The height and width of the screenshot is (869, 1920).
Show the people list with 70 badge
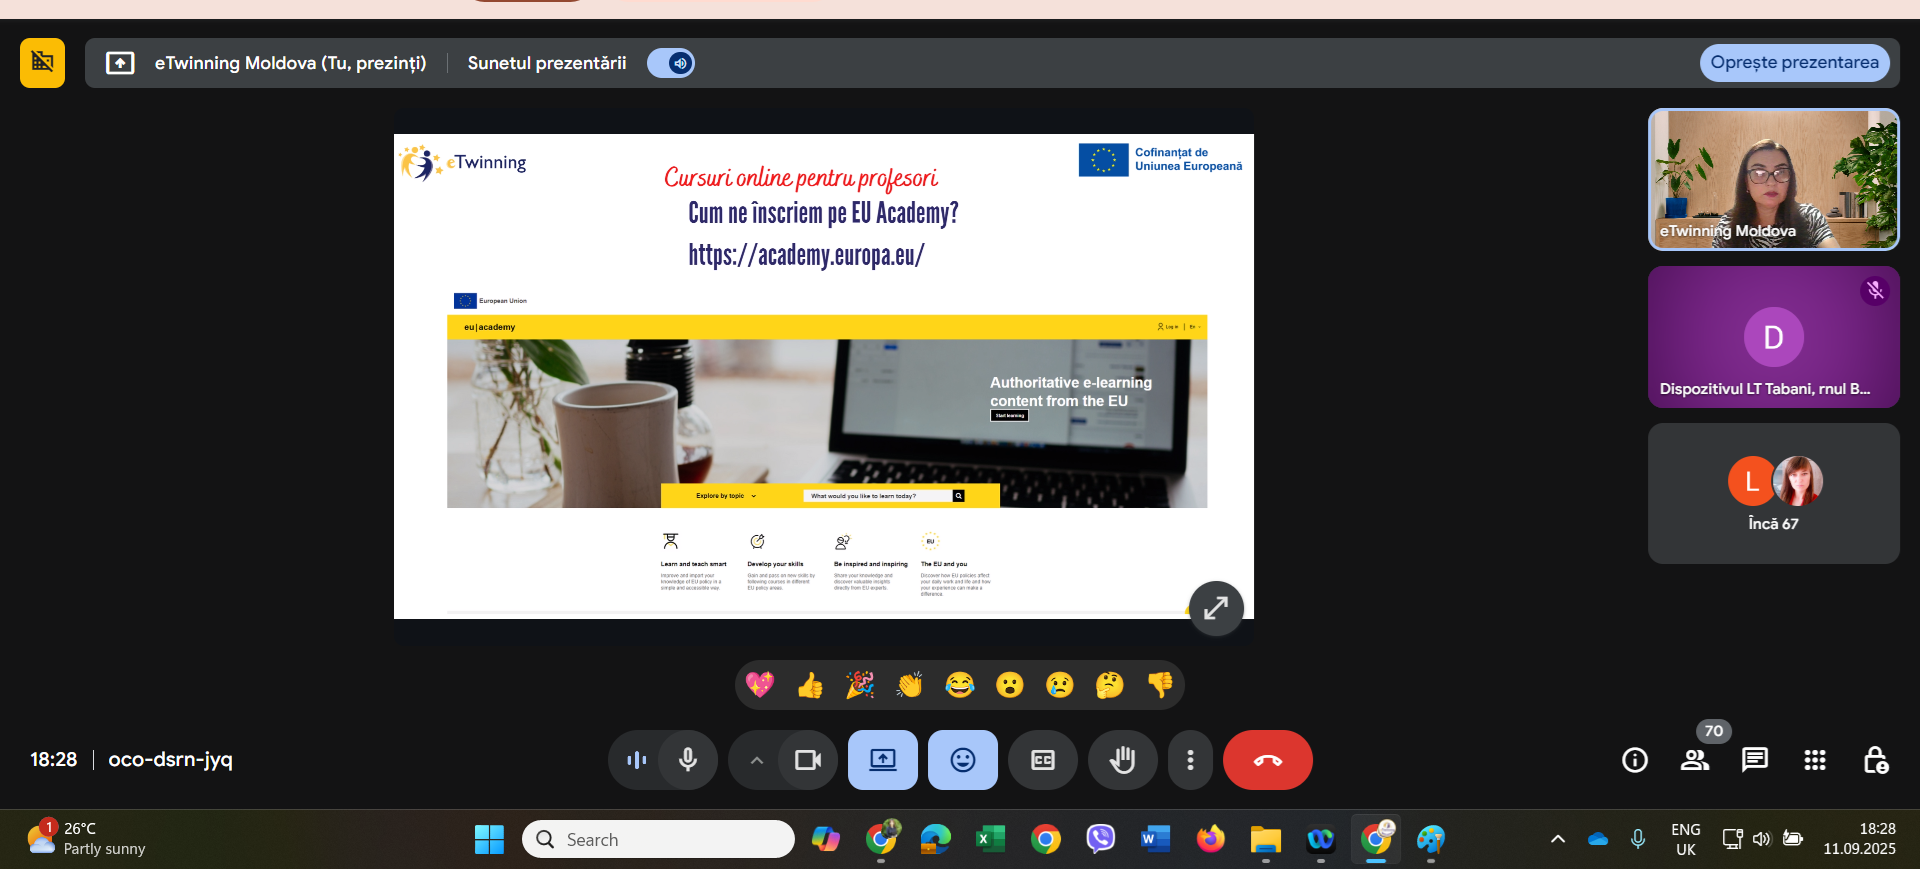tap(1695, 760)
